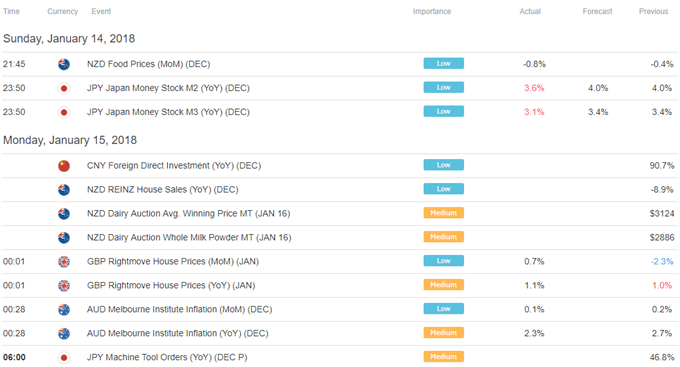Click the UK flag beside Rightmove House Prices (MoM)
This screenshot has height=367, width=680.
64,262
